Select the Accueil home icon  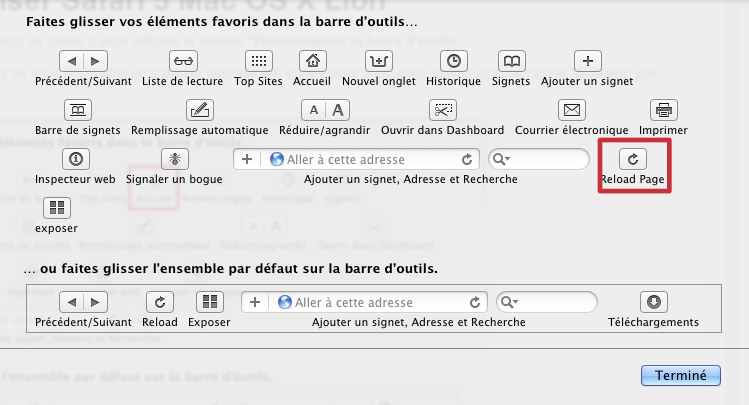tap(312, 61)
